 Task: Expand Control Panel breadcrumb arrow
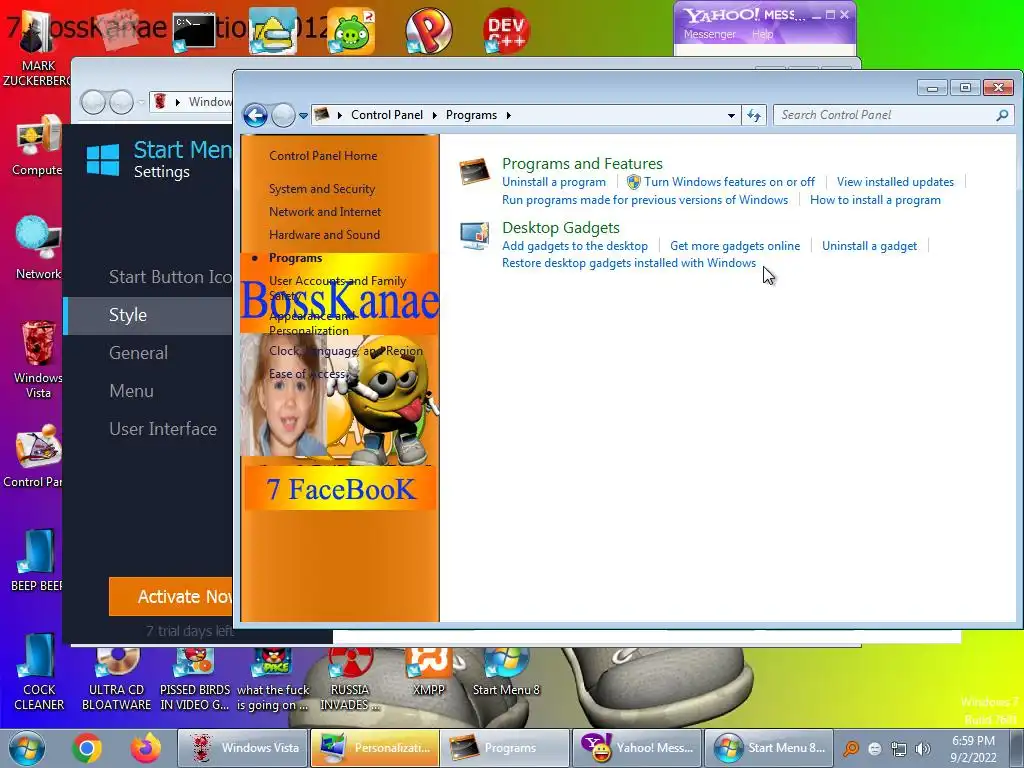click(434, 116)
